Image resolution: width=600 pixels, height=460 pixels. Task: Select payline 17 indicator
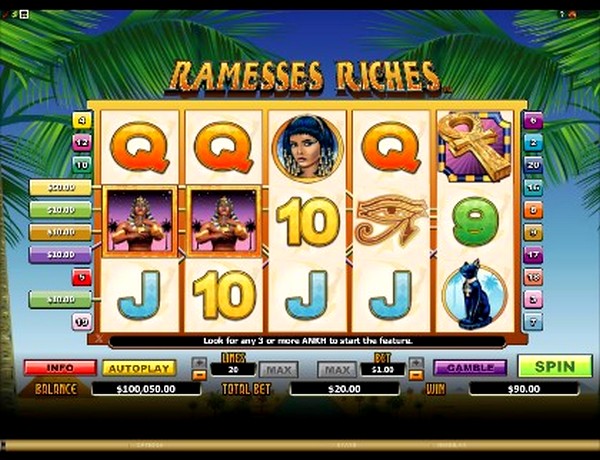(533, 255)
